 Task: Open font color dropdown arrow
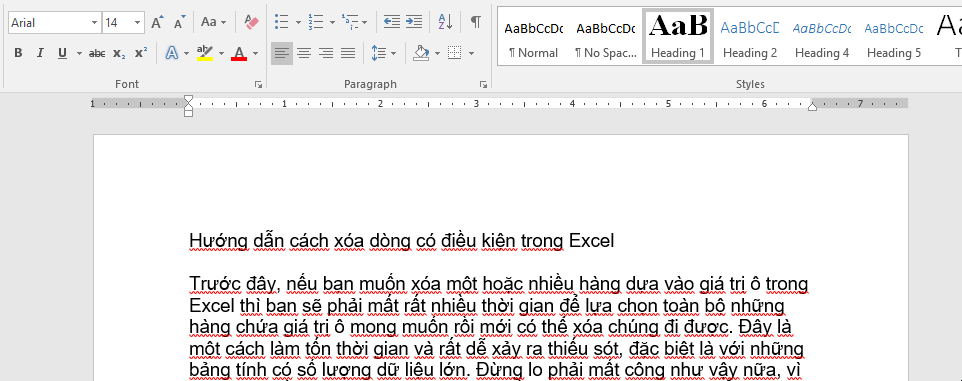tap(255, 53)
